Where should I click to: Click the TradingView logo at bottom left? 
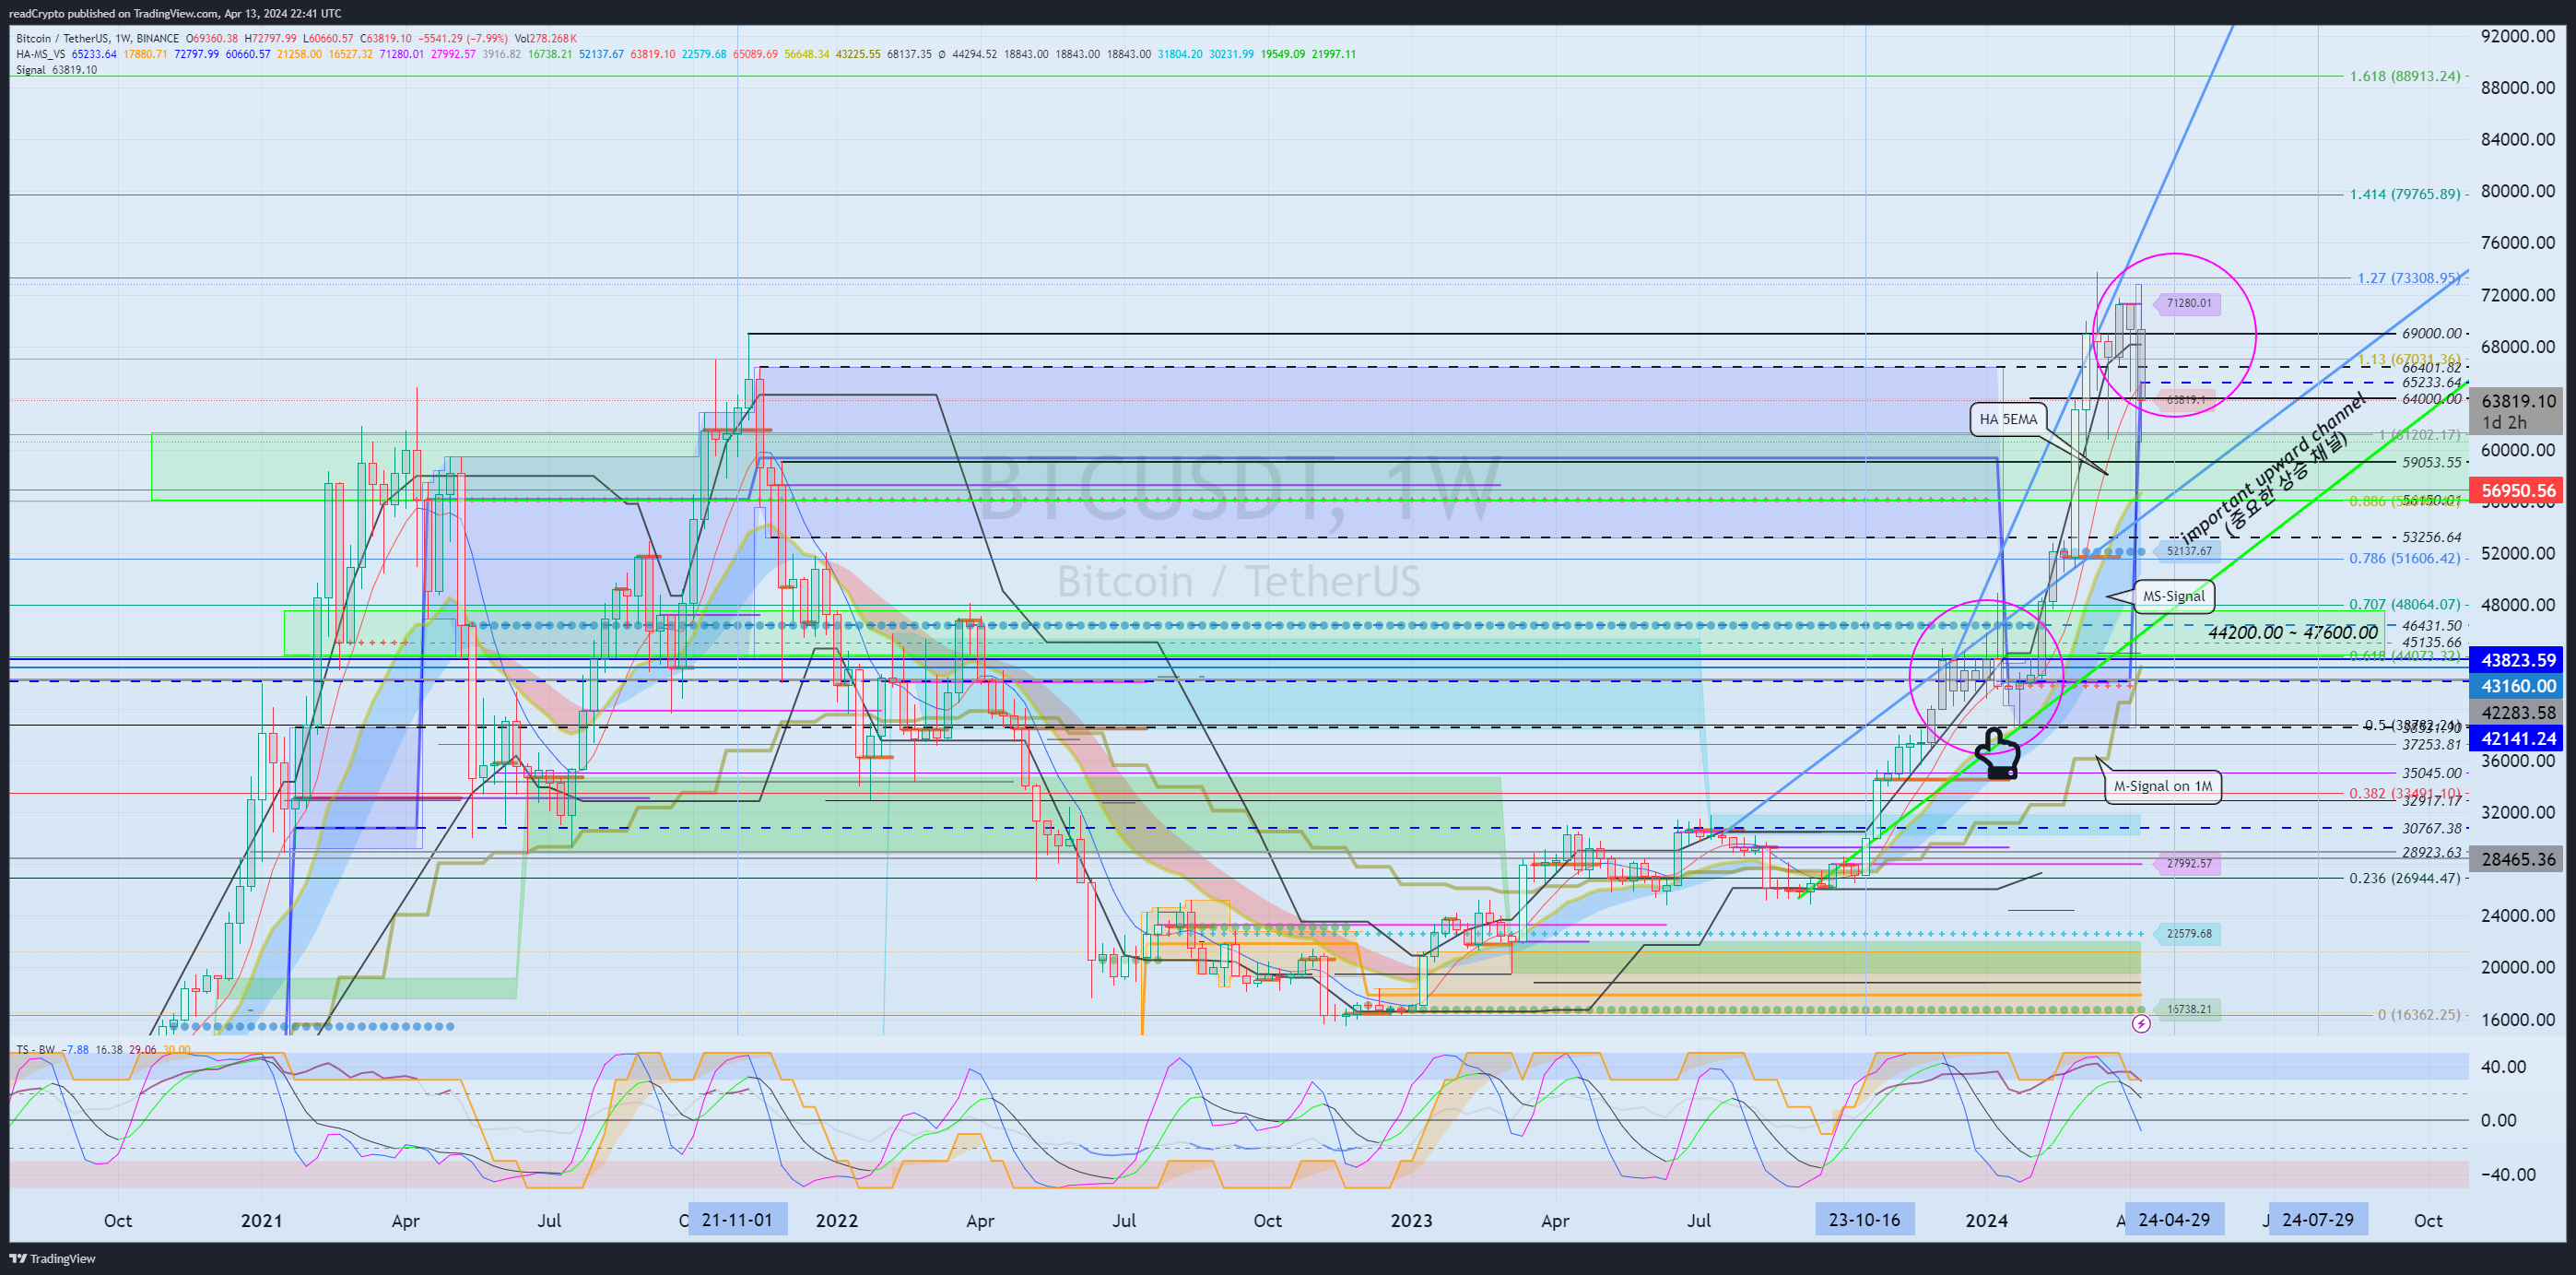point(52,1258)
